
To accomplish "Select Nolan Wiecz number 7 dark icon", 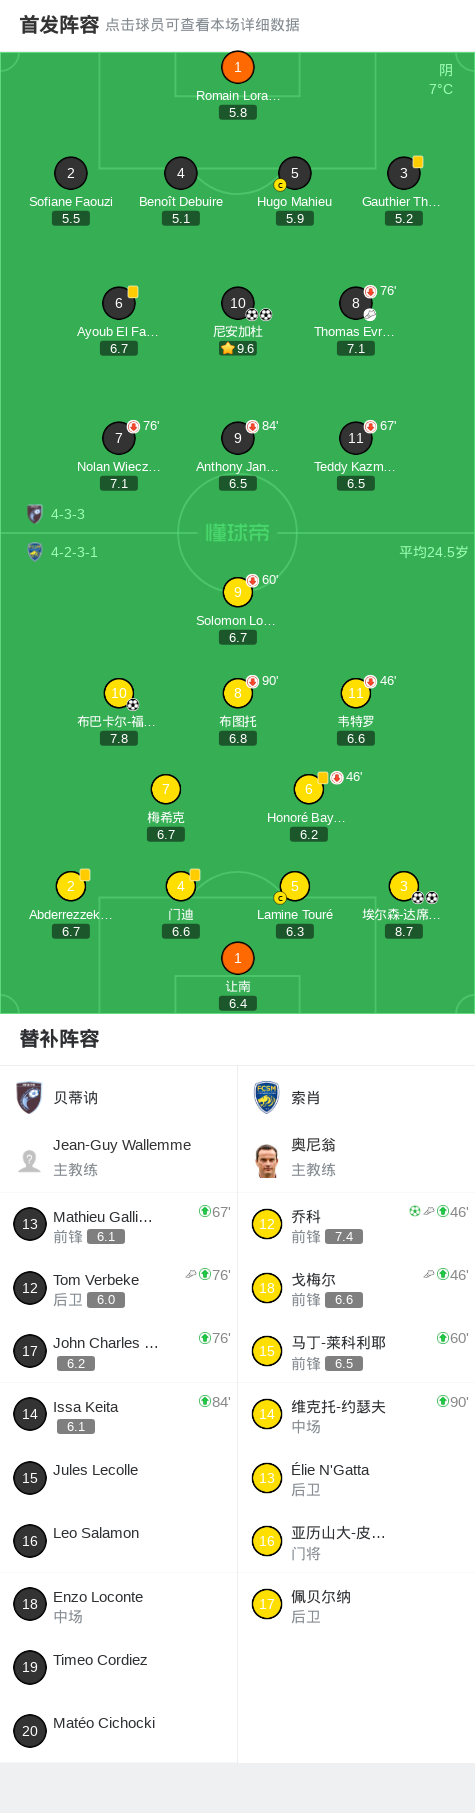I will pyautogui.click(x=119, y=437).
